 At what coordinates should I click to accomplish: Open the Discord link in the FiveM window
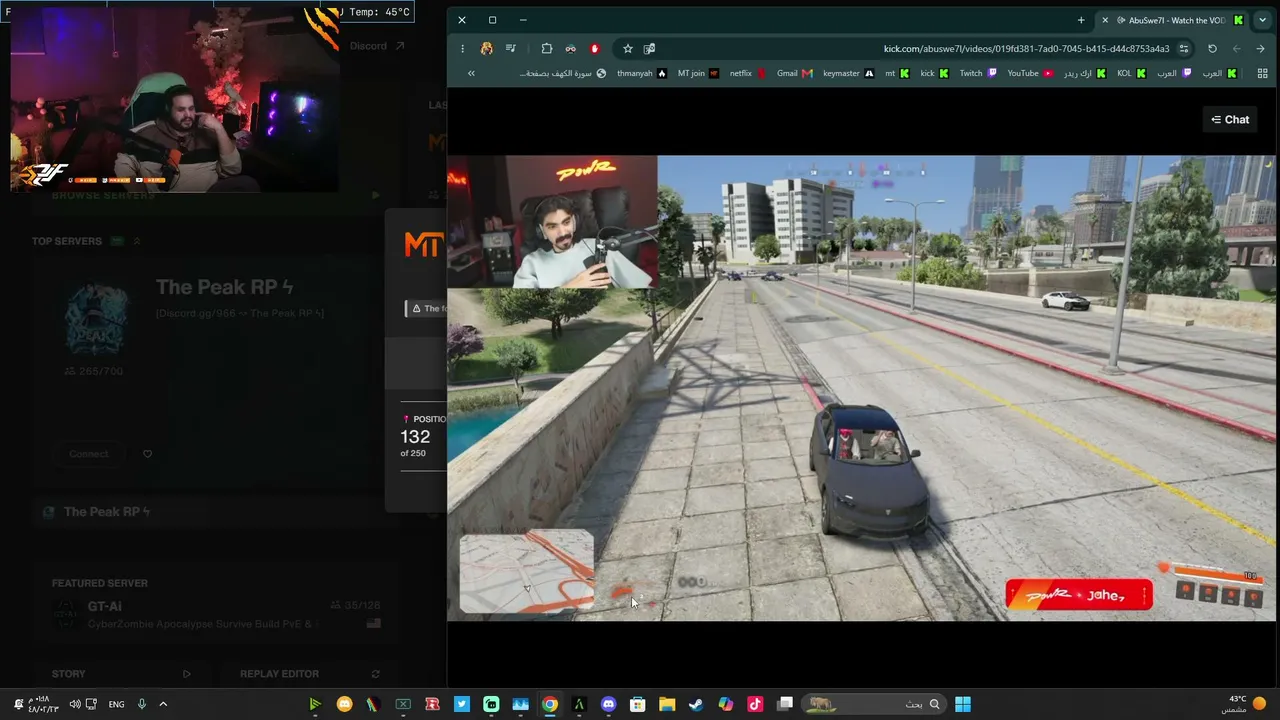pos(377,46)
